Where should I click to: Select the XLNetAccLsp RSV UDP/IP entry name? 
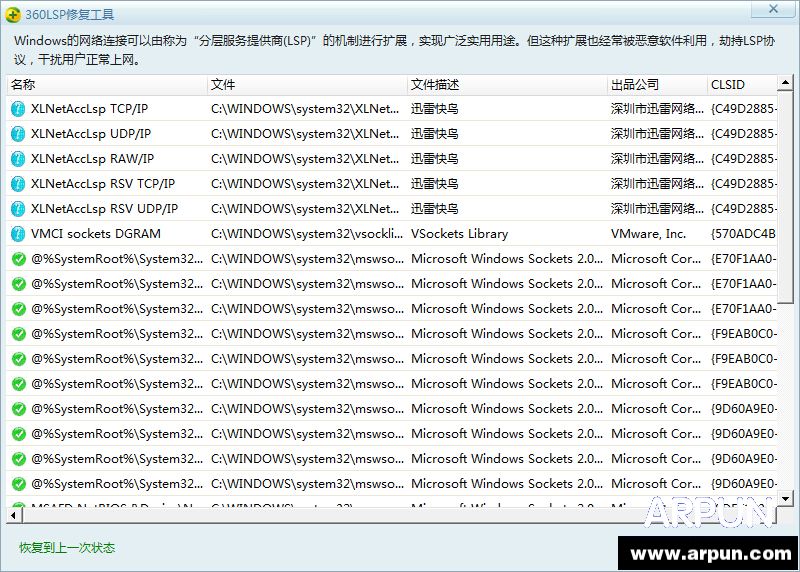(104, 209)
